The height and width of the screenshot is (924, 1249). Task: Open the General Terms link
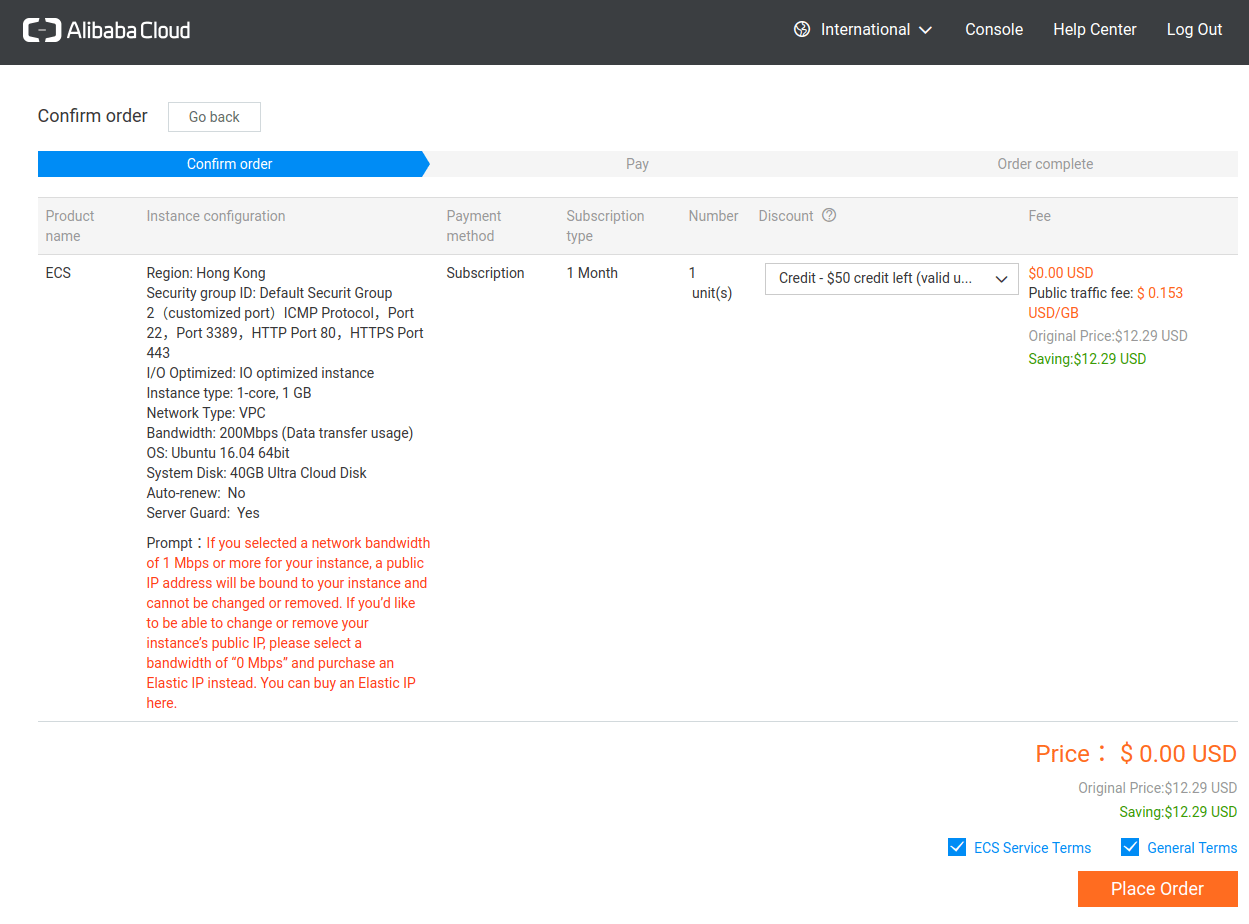1192,848
